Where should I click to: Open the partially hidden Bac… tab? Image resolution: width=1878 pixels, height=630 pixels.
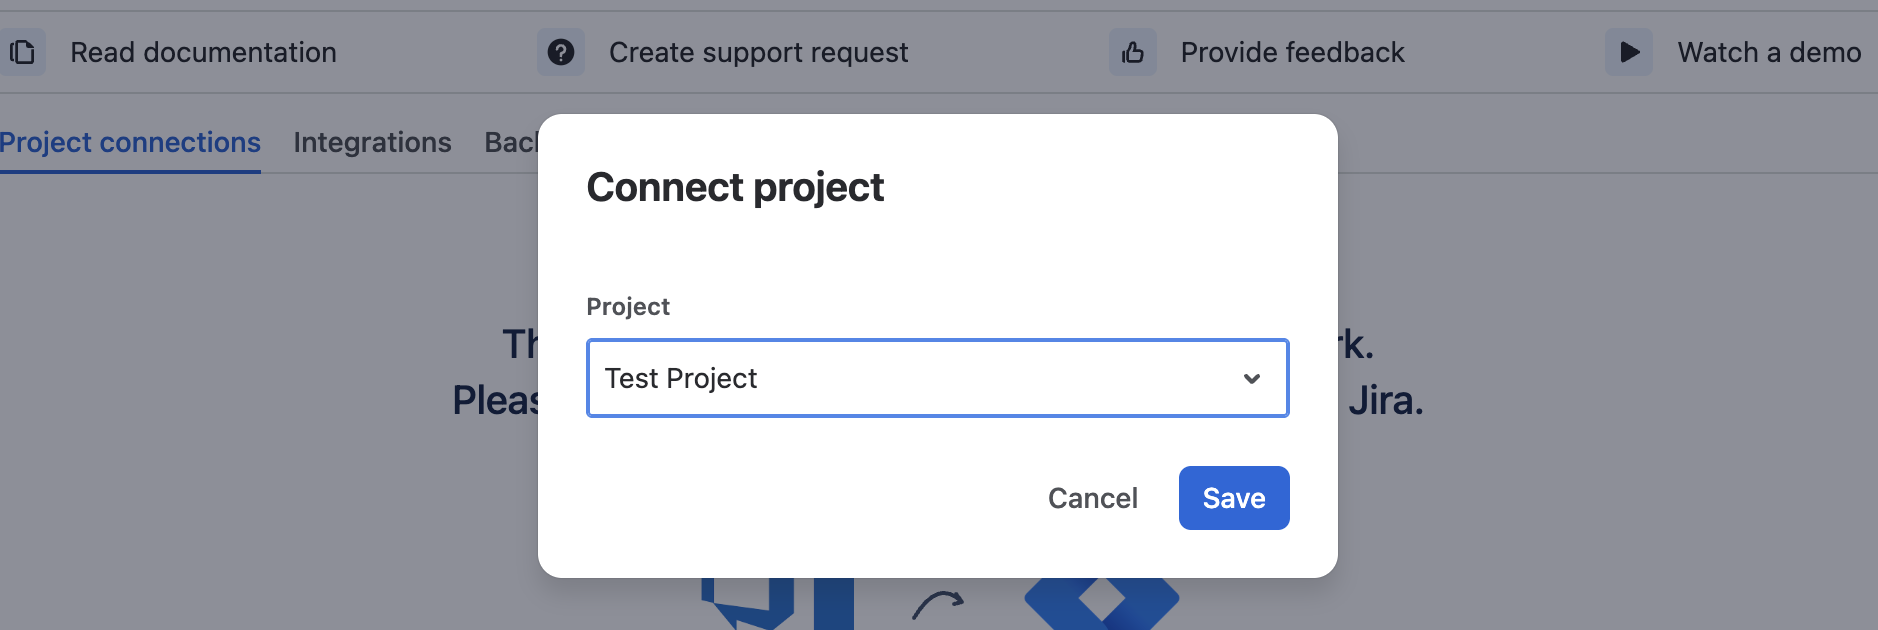coord(511,143)
